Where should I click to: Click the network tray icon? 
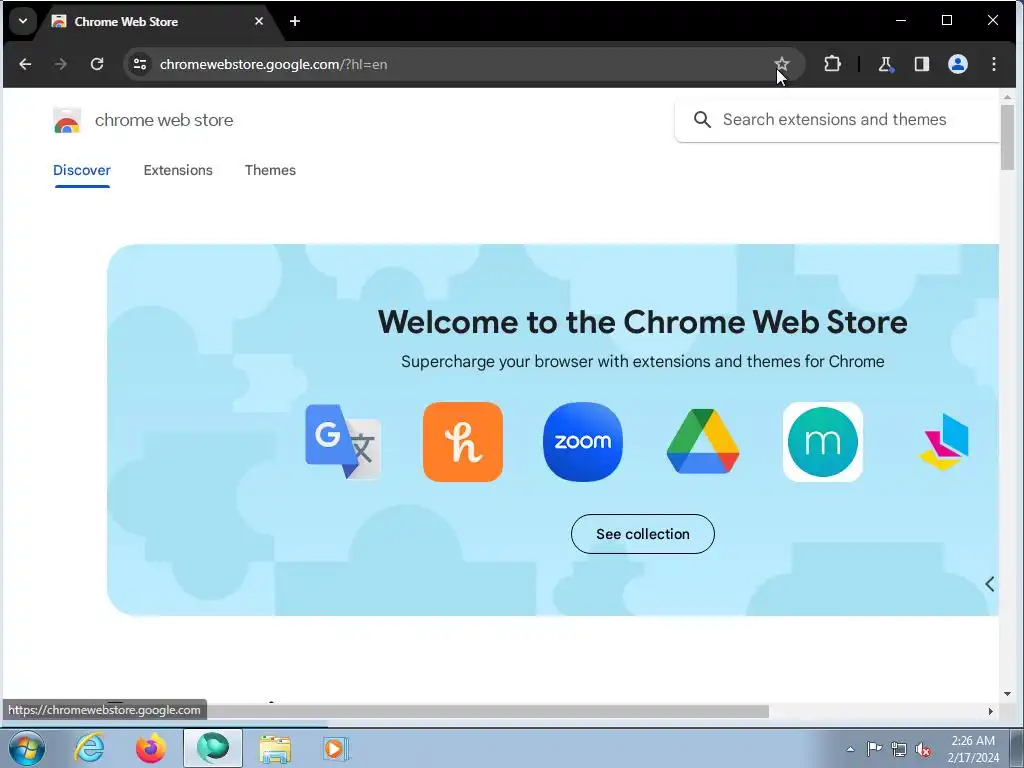899,749
